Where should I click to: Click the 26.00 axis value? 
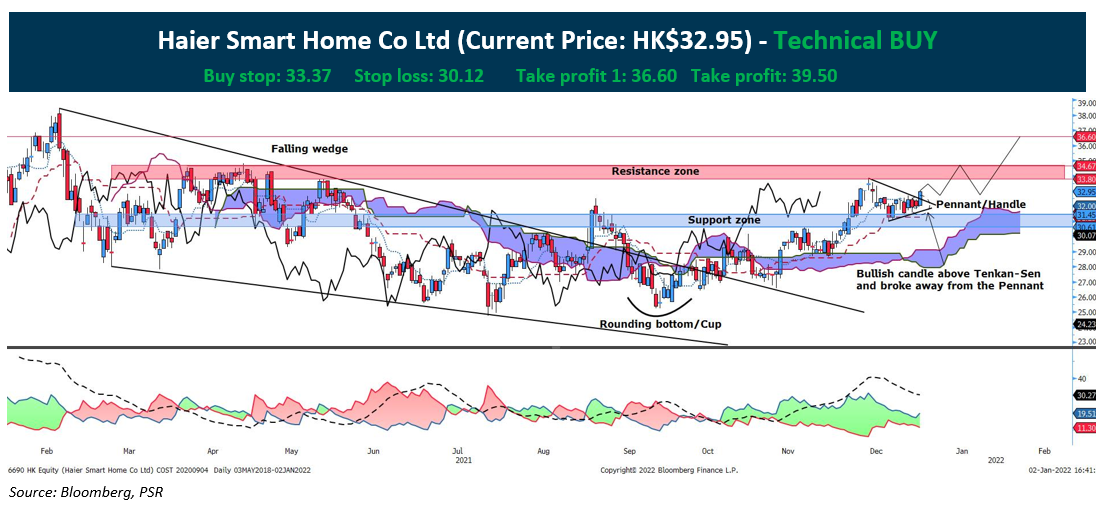pos(1086,297)
